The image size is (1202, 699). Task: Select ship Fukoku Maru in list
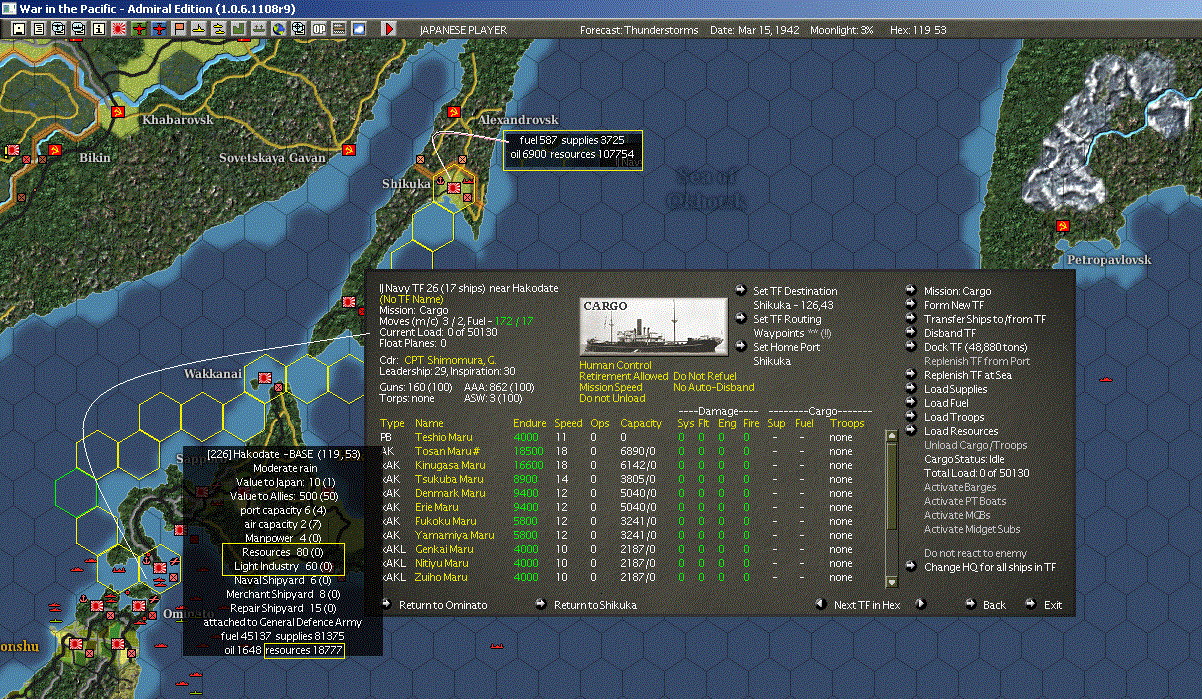(445, 521)
